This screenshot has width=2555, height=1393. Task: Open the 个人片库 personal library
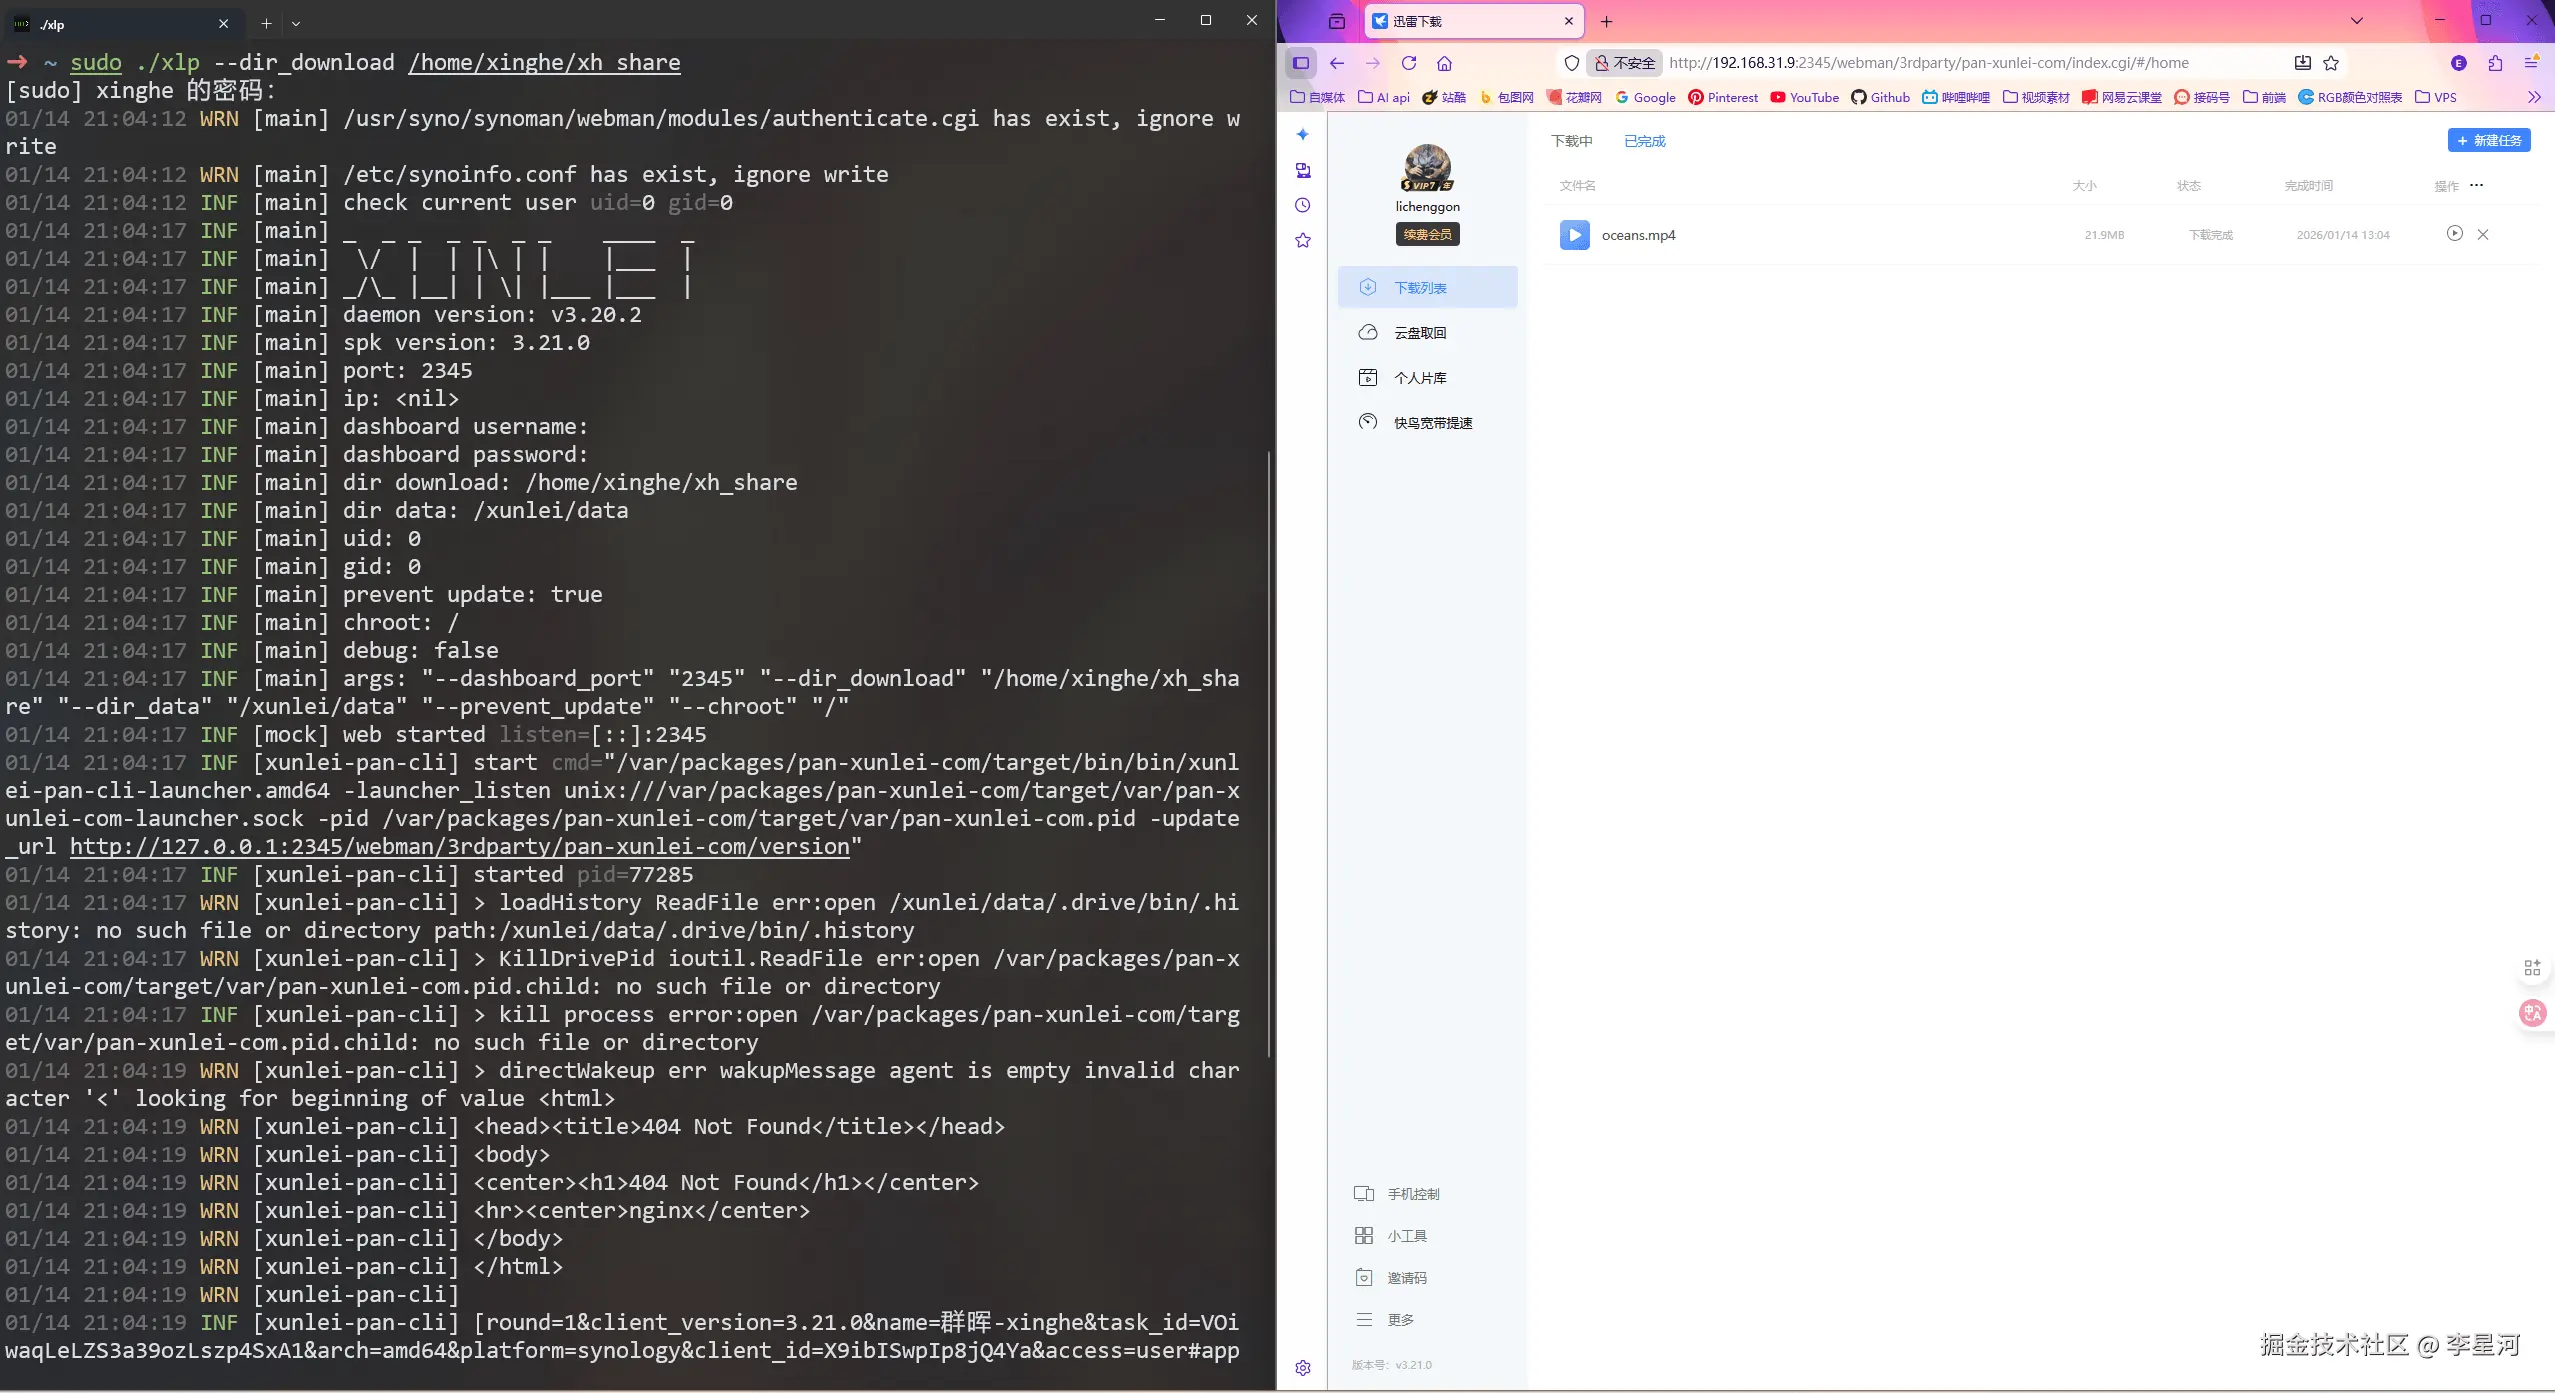tap(1419, 378)
